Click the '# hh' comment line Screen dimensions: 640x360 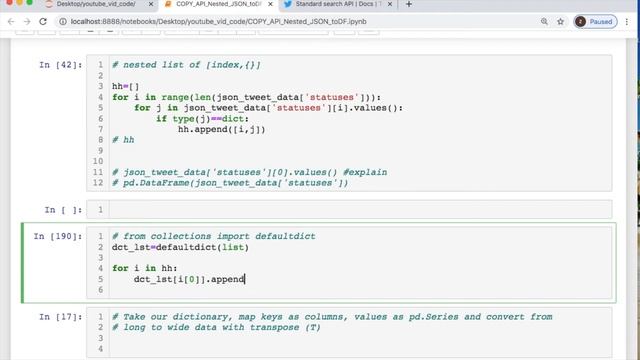123,140
